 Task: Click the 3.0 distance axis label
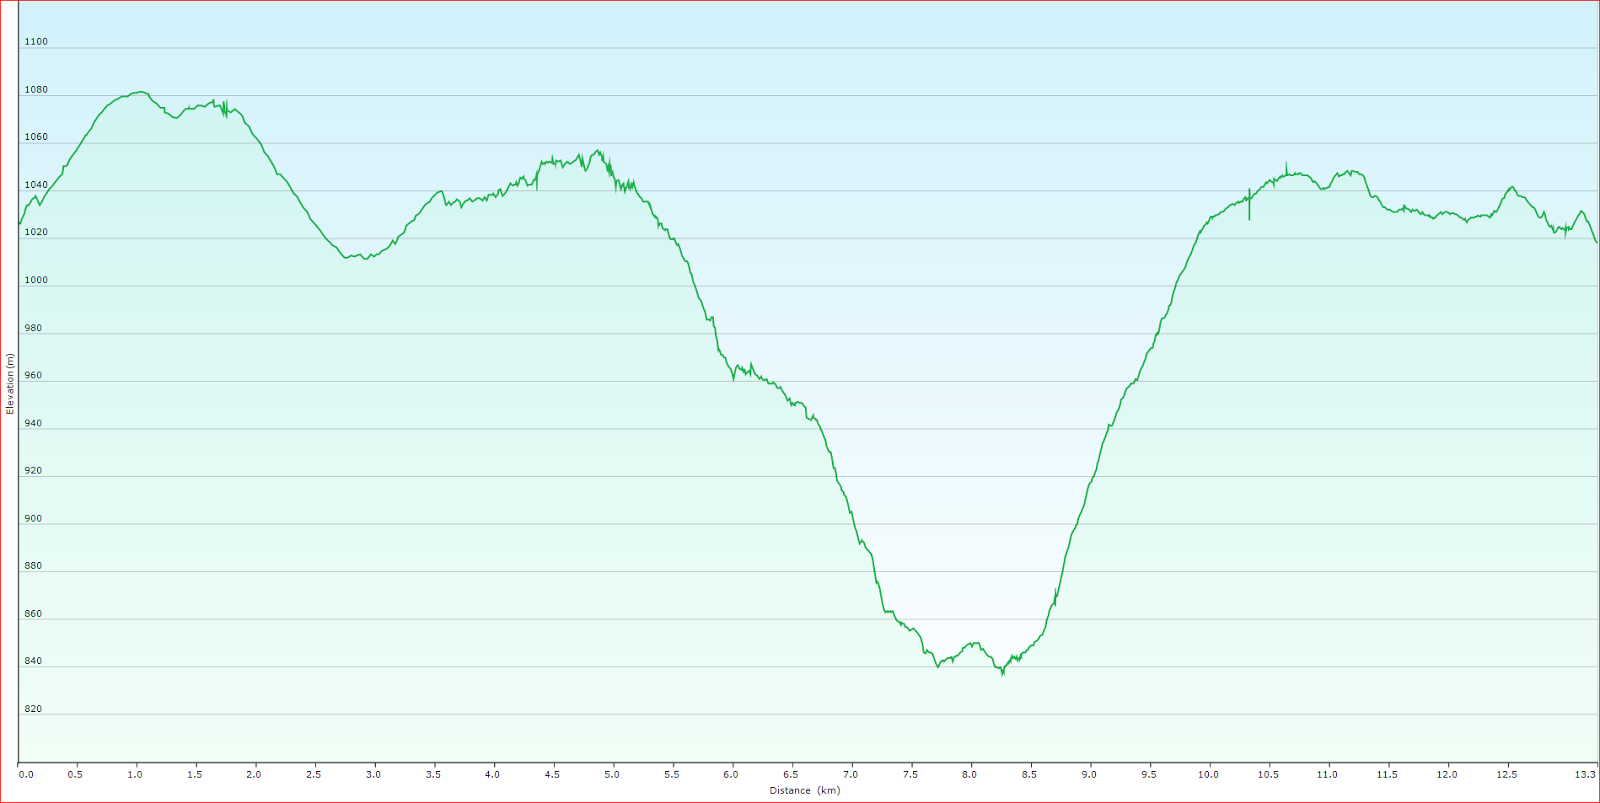tap(373, 775)
